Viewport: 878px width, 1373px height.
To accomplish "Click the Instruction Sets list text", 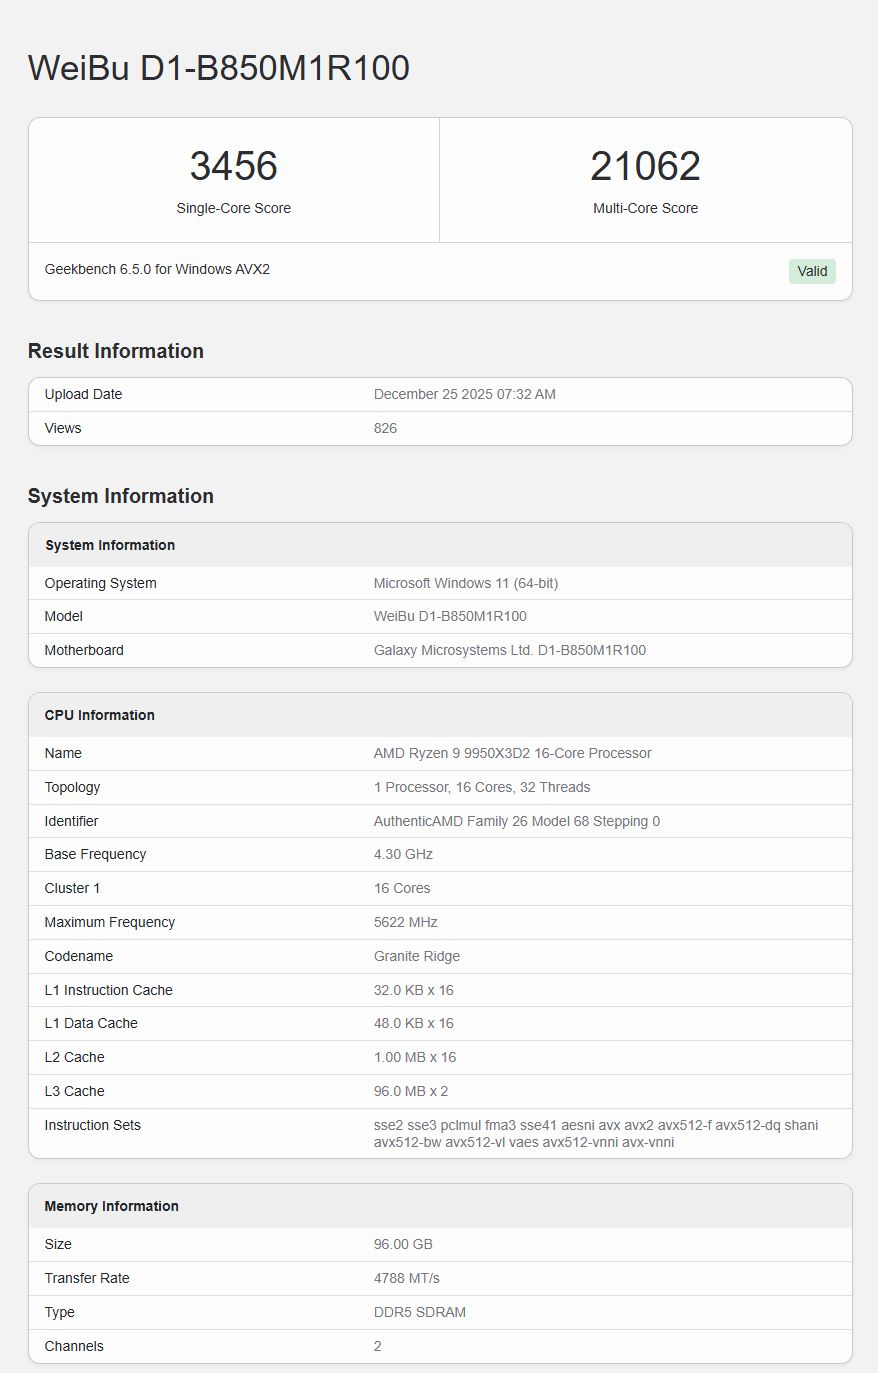I will (595, 1133).
